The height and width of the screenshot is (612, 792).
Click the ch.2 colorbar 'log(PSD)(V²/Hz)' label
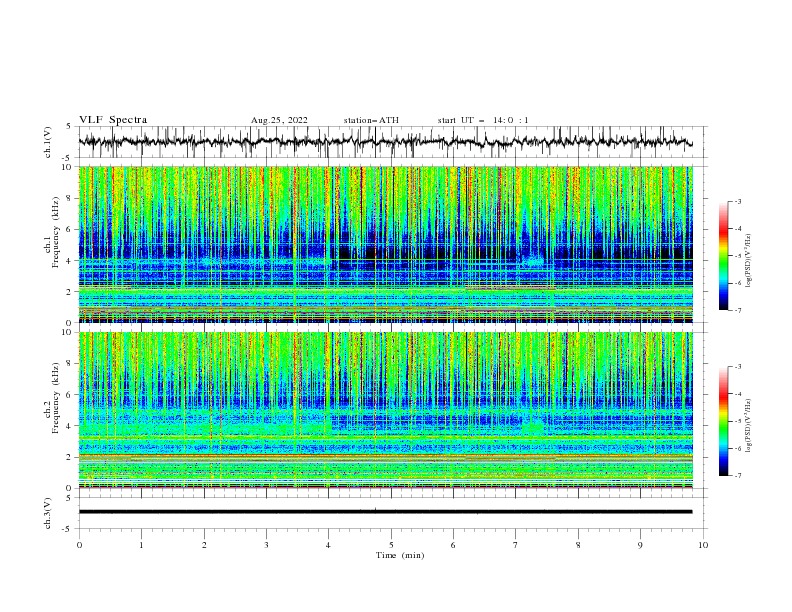(749, 425)
